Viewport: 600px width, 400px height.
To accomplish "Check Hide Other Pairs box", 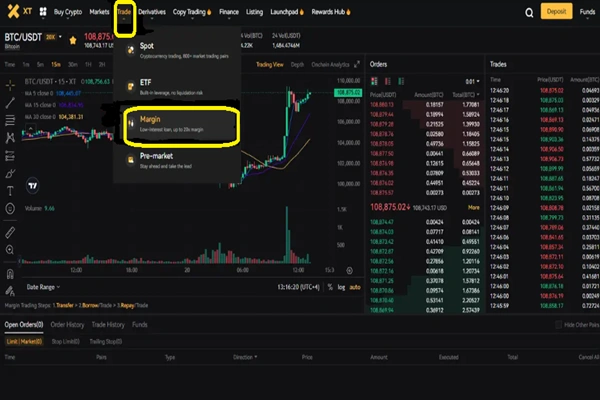I will [558, 325].
